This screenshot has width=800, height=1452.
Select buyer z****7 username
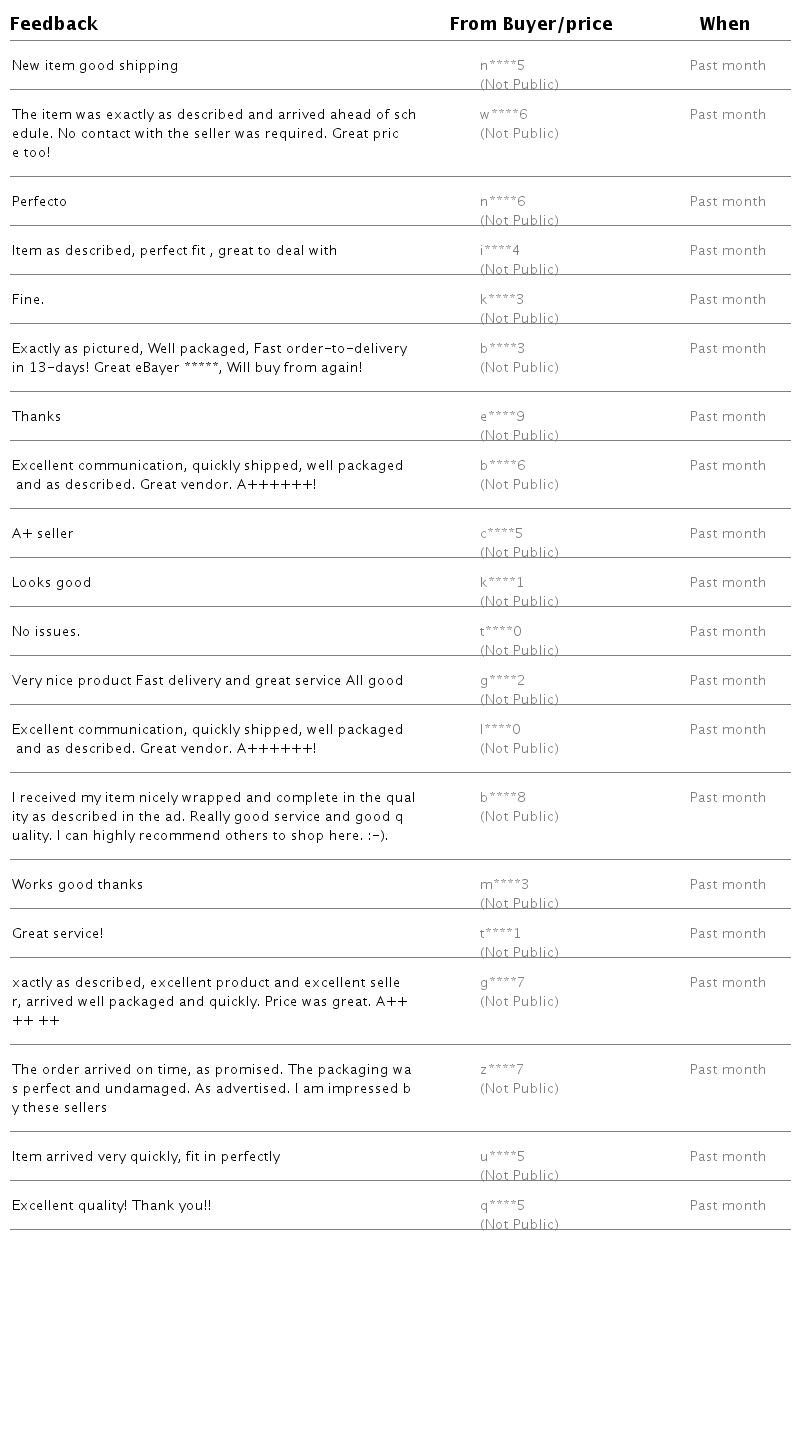tap(501, 1070)
